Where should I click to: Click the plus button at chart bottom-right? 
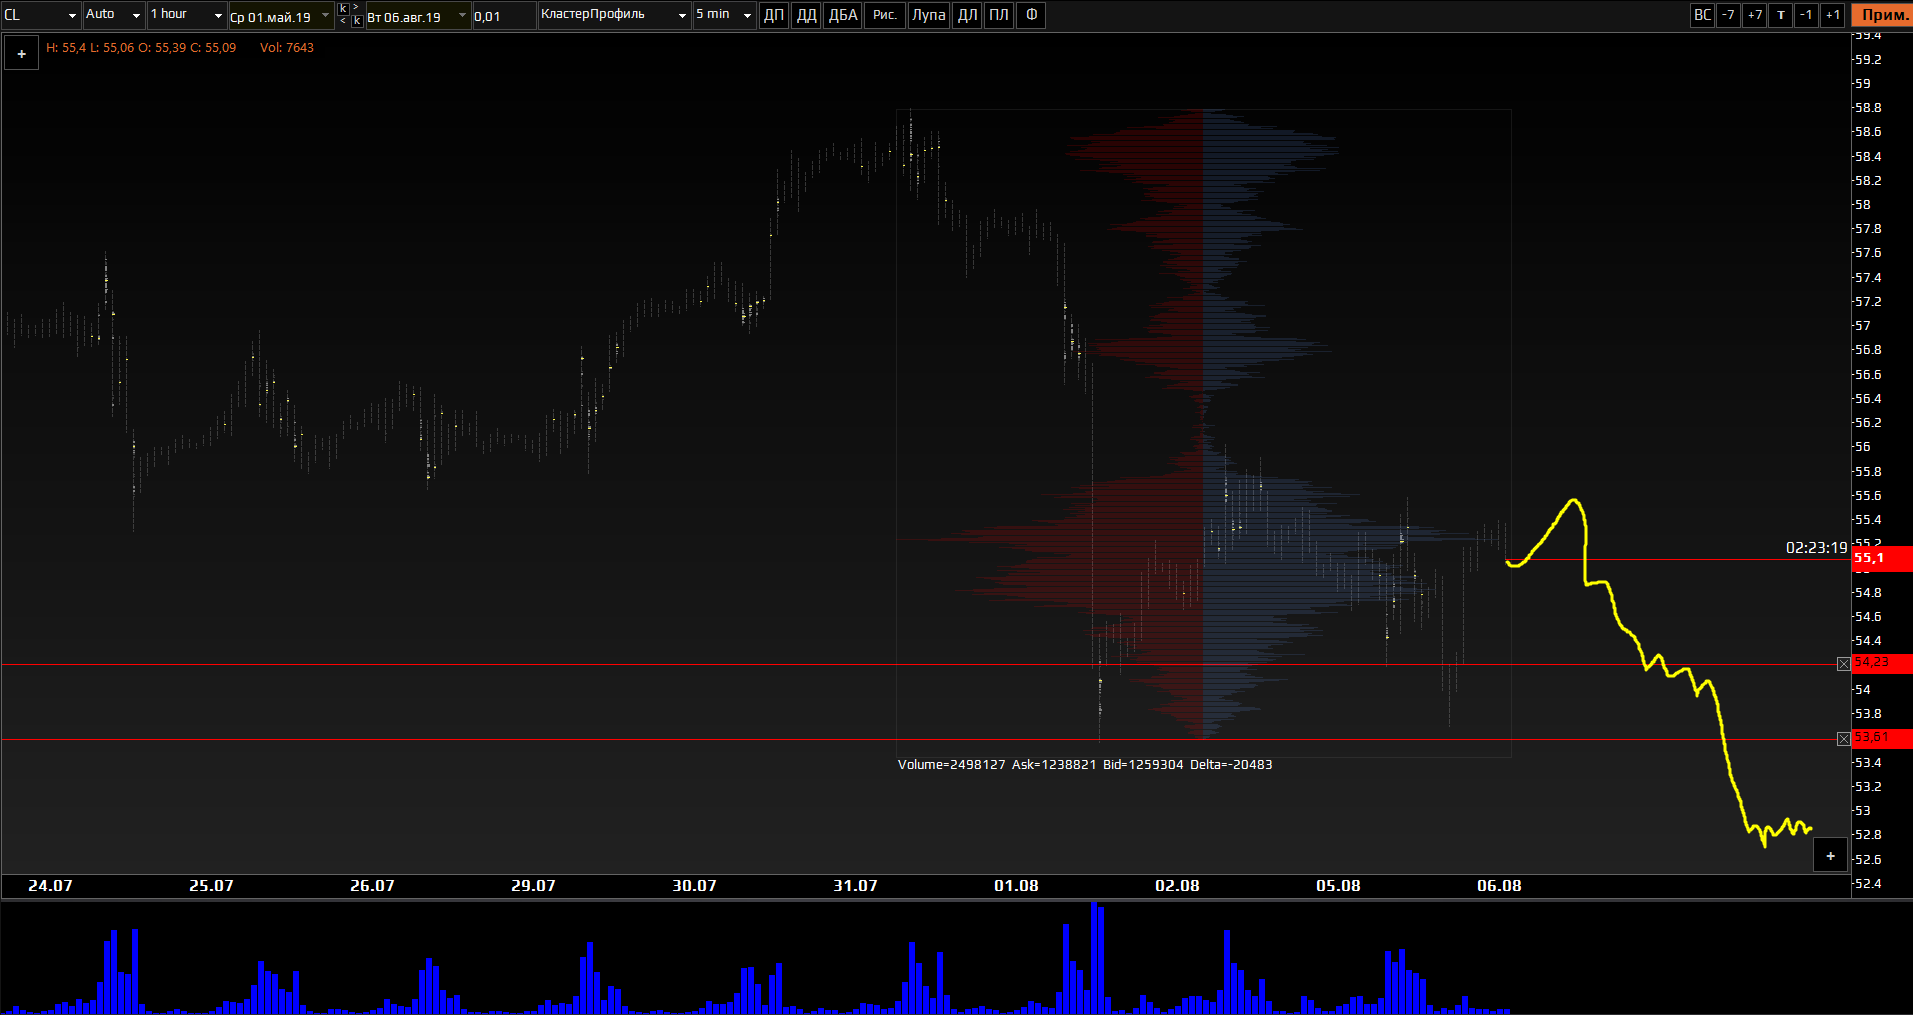[1830, 856]
